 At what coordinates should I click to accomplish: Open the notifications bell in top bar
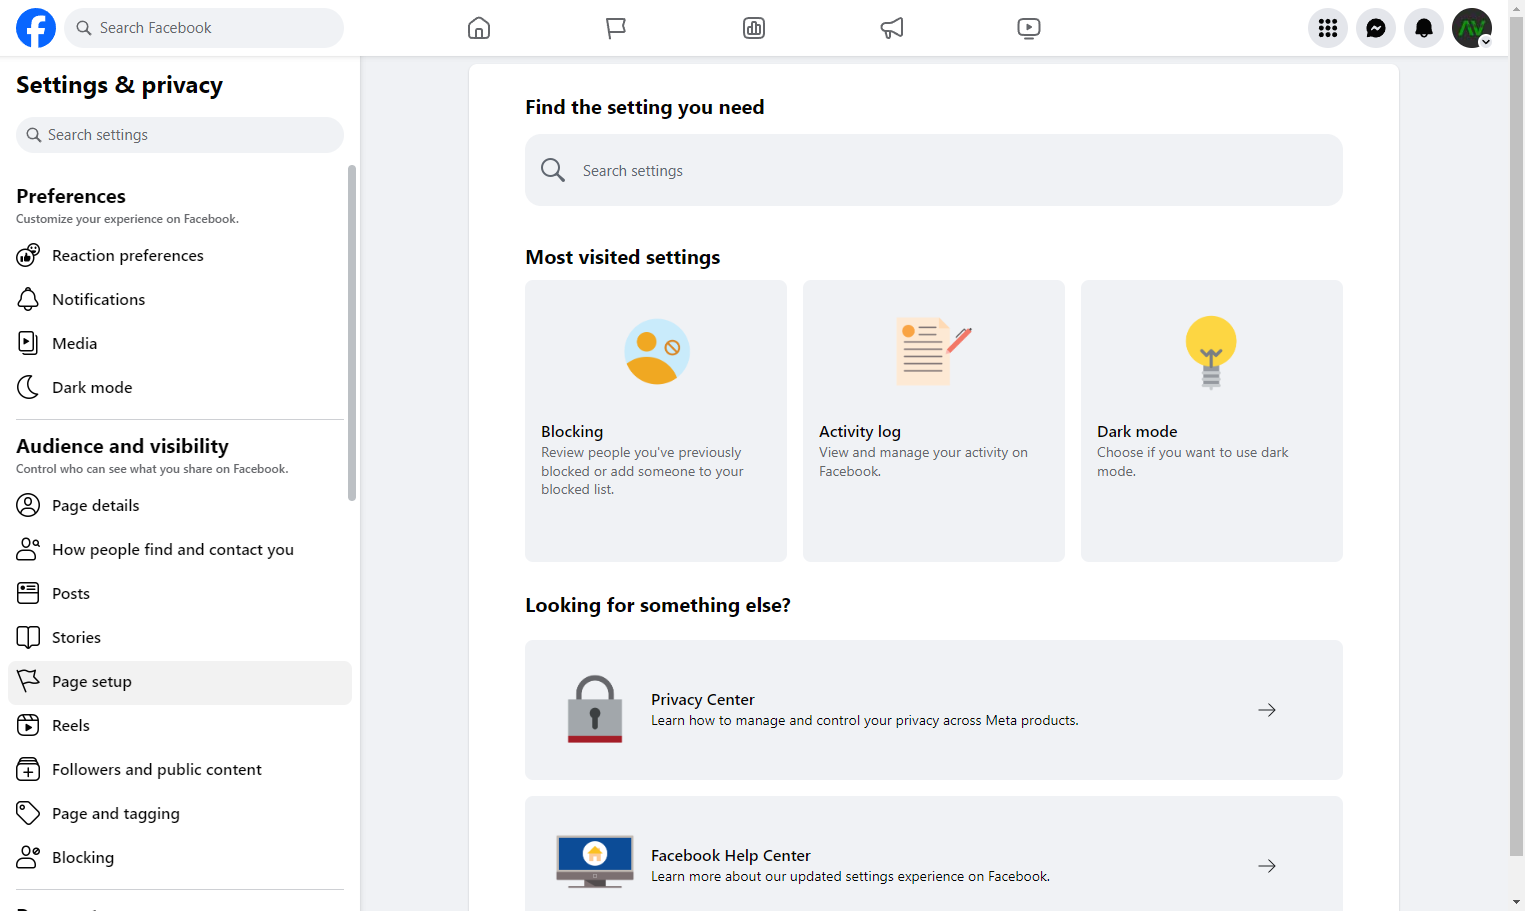[1424, 28]
